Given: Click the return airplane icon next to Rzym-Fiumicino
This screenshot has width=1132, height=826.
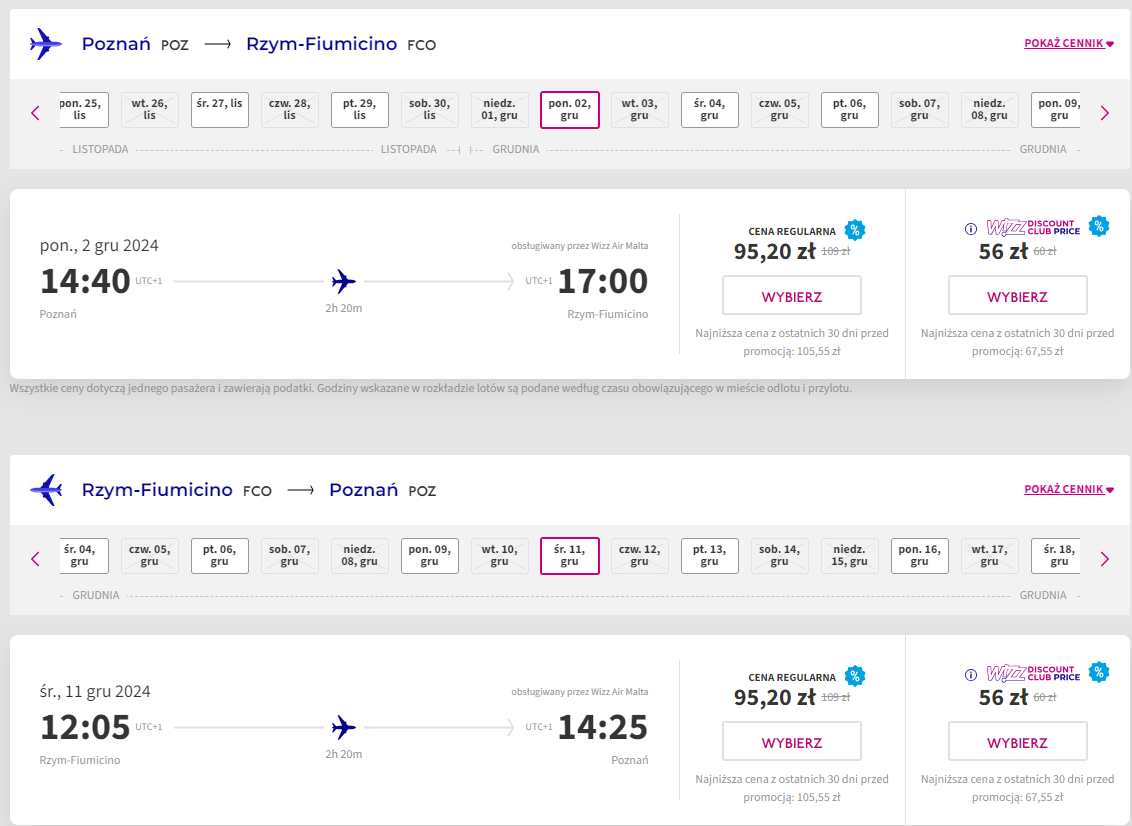Looking at the screenshot, I should tap(45, 490).
